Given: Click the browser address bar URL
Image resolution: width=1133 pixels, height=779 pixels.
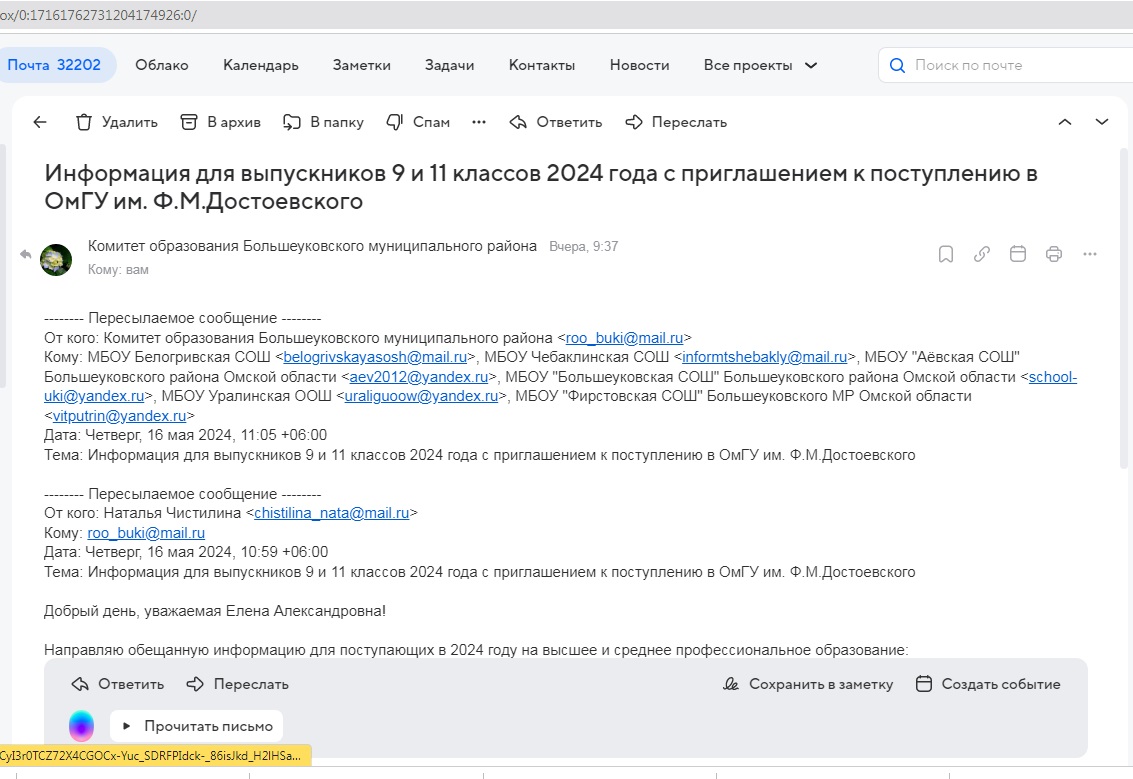Looking at the screenshot, I should [x=98, y=14].
